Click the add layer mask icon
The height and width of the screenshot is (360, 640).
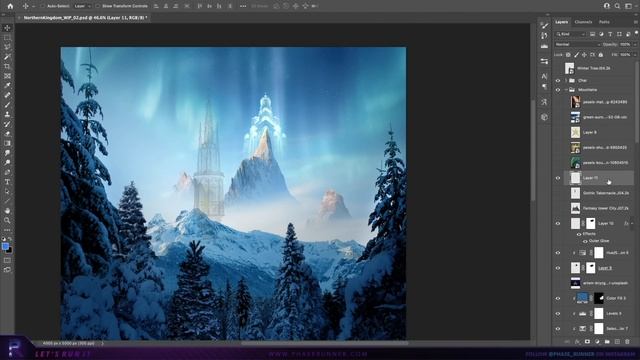(587, 342)
